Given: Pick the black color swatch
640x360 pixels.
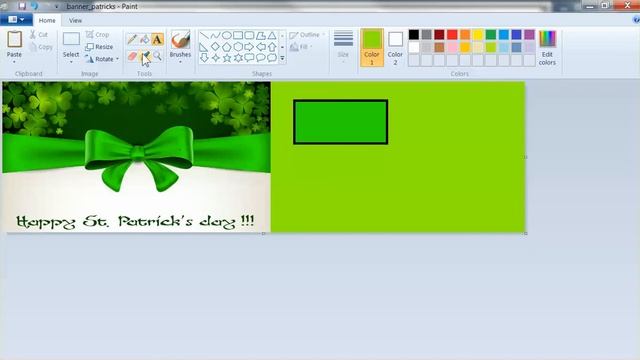Looking at the screenshot, I should 413,35.
